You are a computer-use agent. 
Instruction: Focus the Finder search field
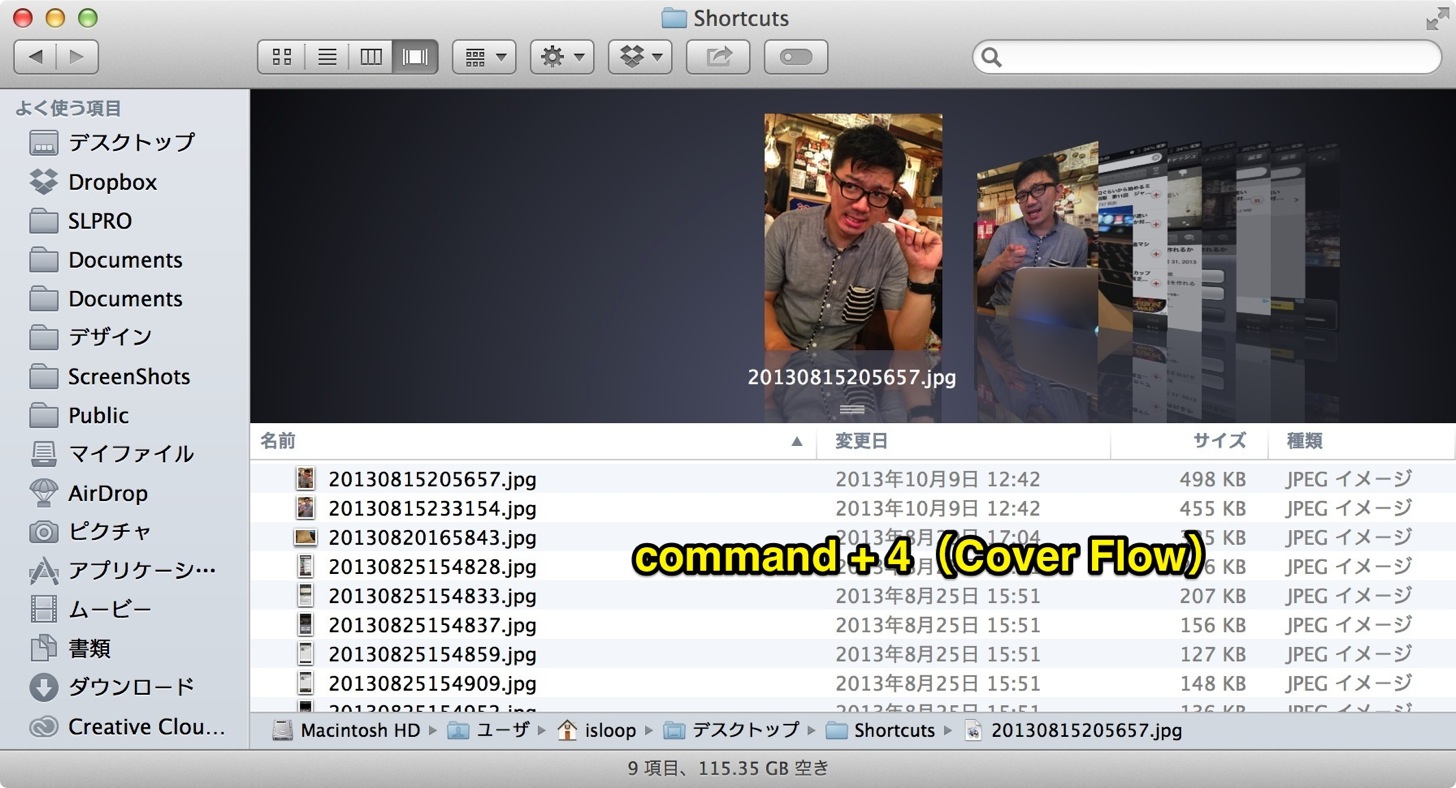[1207, 57]
